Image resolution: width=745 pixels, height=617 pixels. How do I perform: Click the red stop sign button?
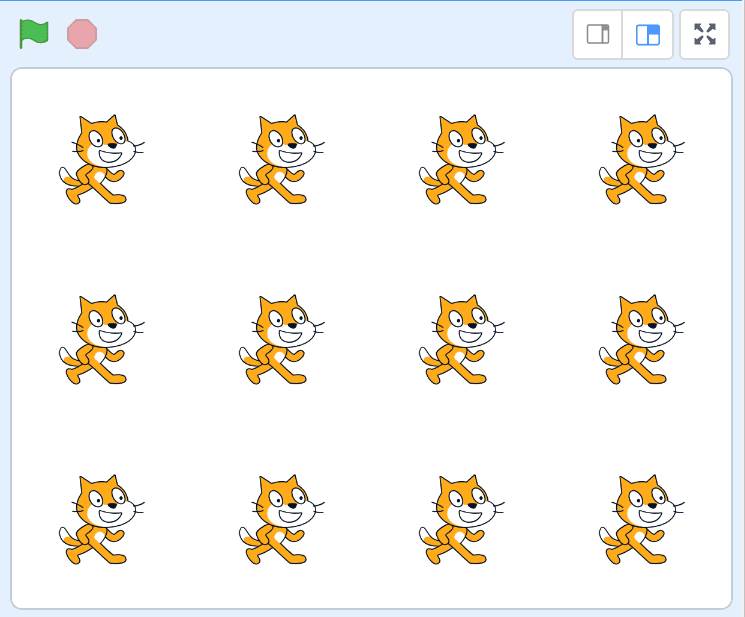pos(82,34)
